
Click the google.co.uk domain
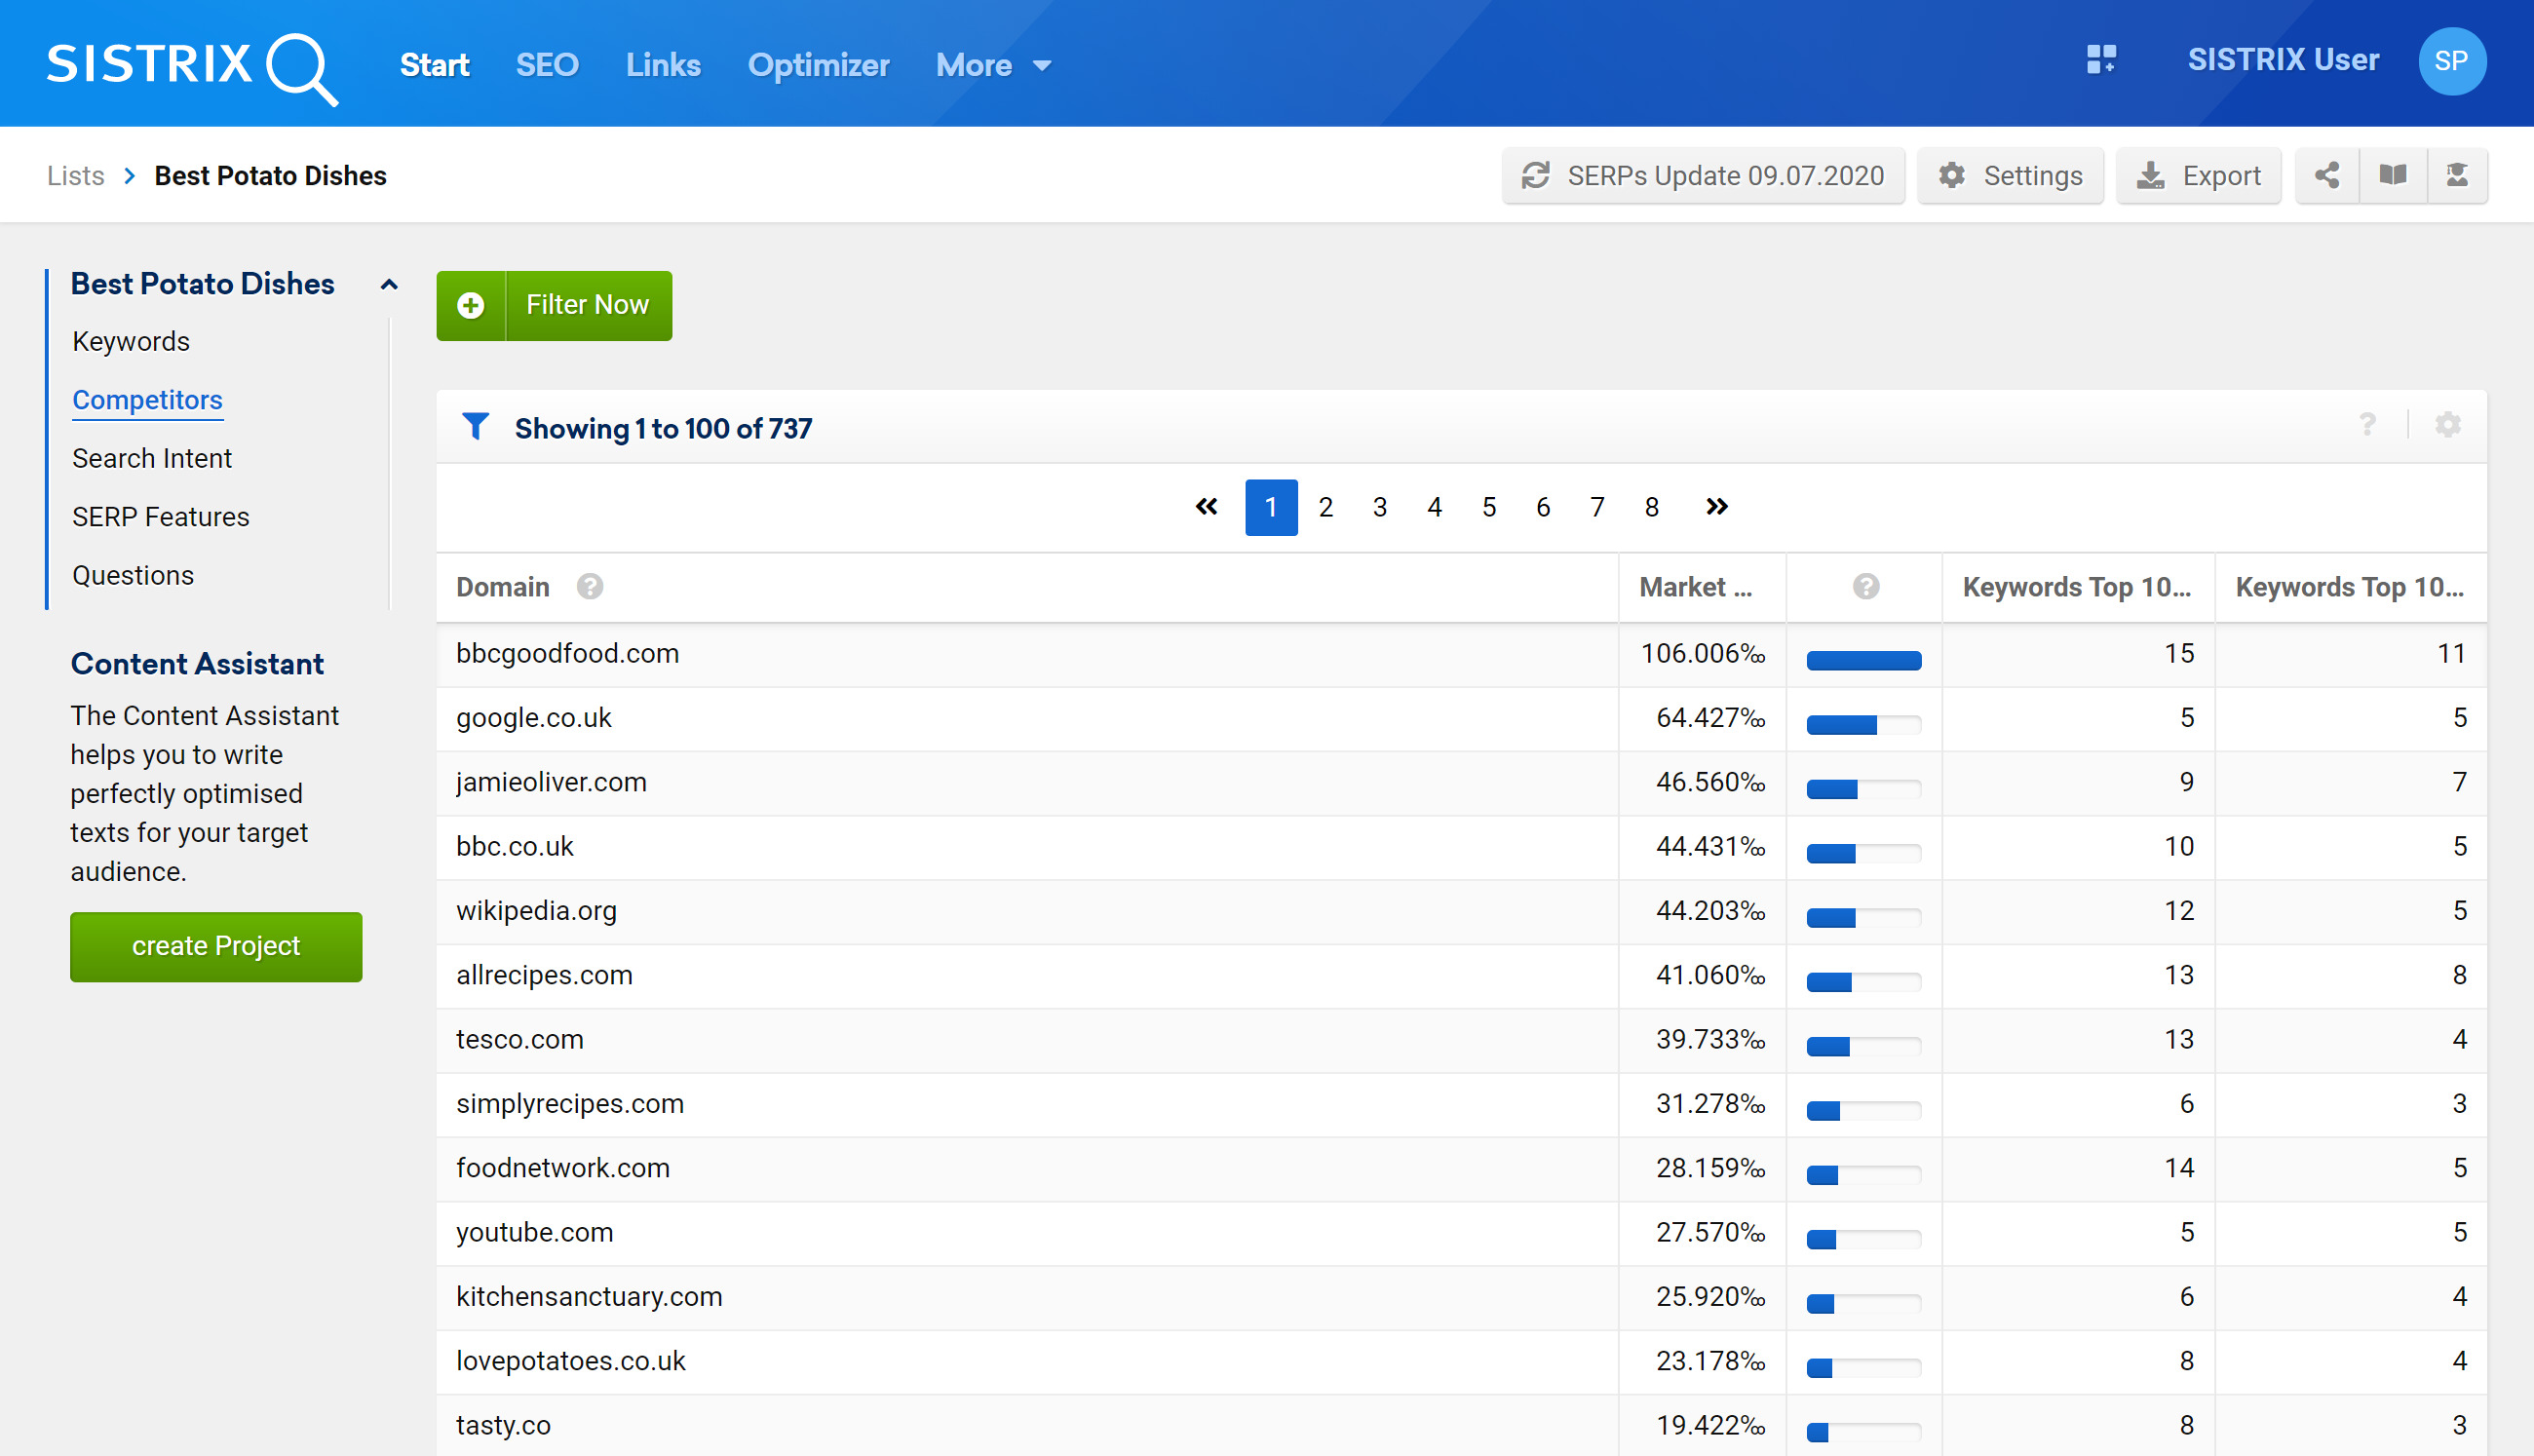pyautogui.click(x=534, y=718)
